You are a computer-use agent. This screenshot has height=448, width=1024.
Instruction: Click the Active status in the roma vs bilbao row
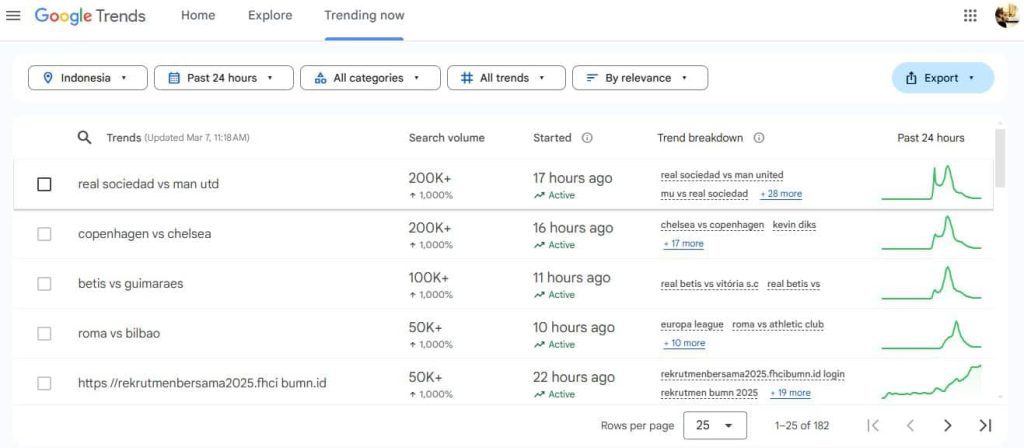coord(554,344)
